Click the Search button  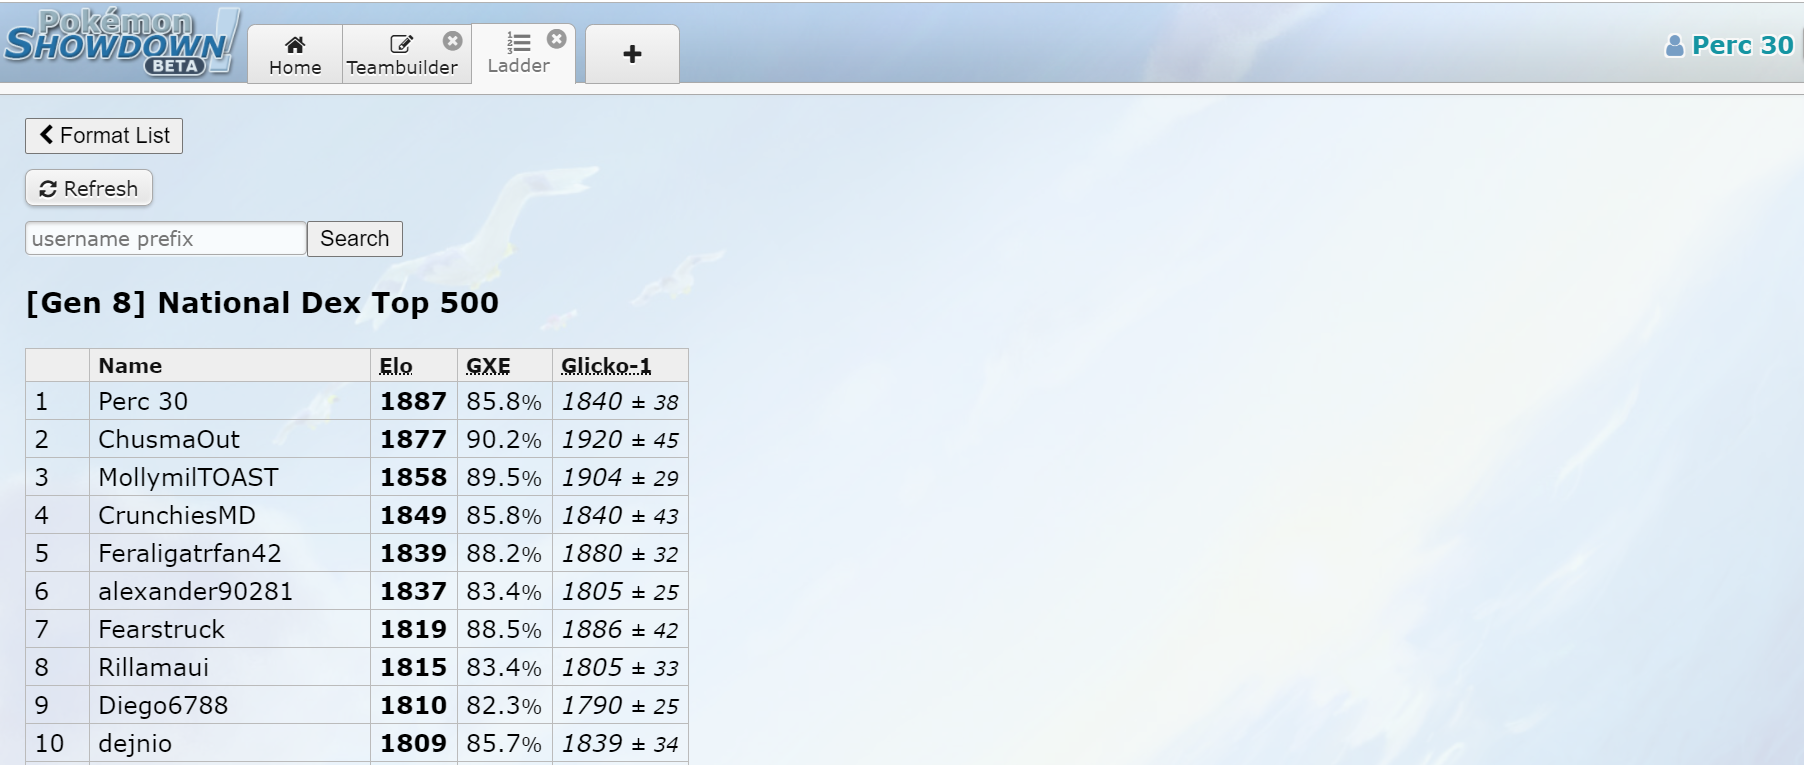355,239
